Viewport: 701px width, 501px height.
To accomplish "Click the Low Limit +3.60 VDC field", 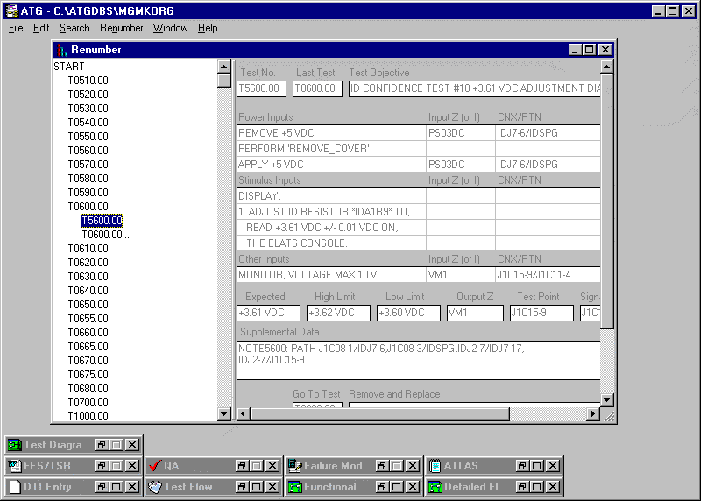I will pyautogui.click(x=409, y=312).
